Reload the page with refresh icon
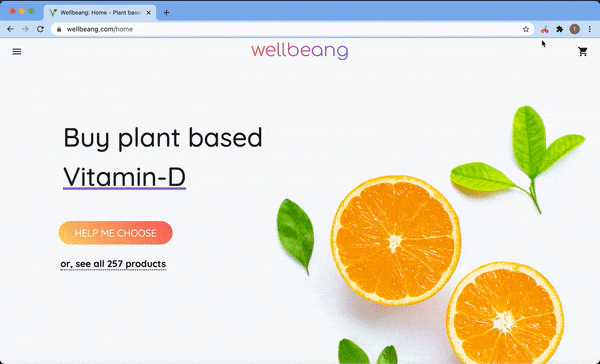600x364 pixels. (x=40, y=29)
